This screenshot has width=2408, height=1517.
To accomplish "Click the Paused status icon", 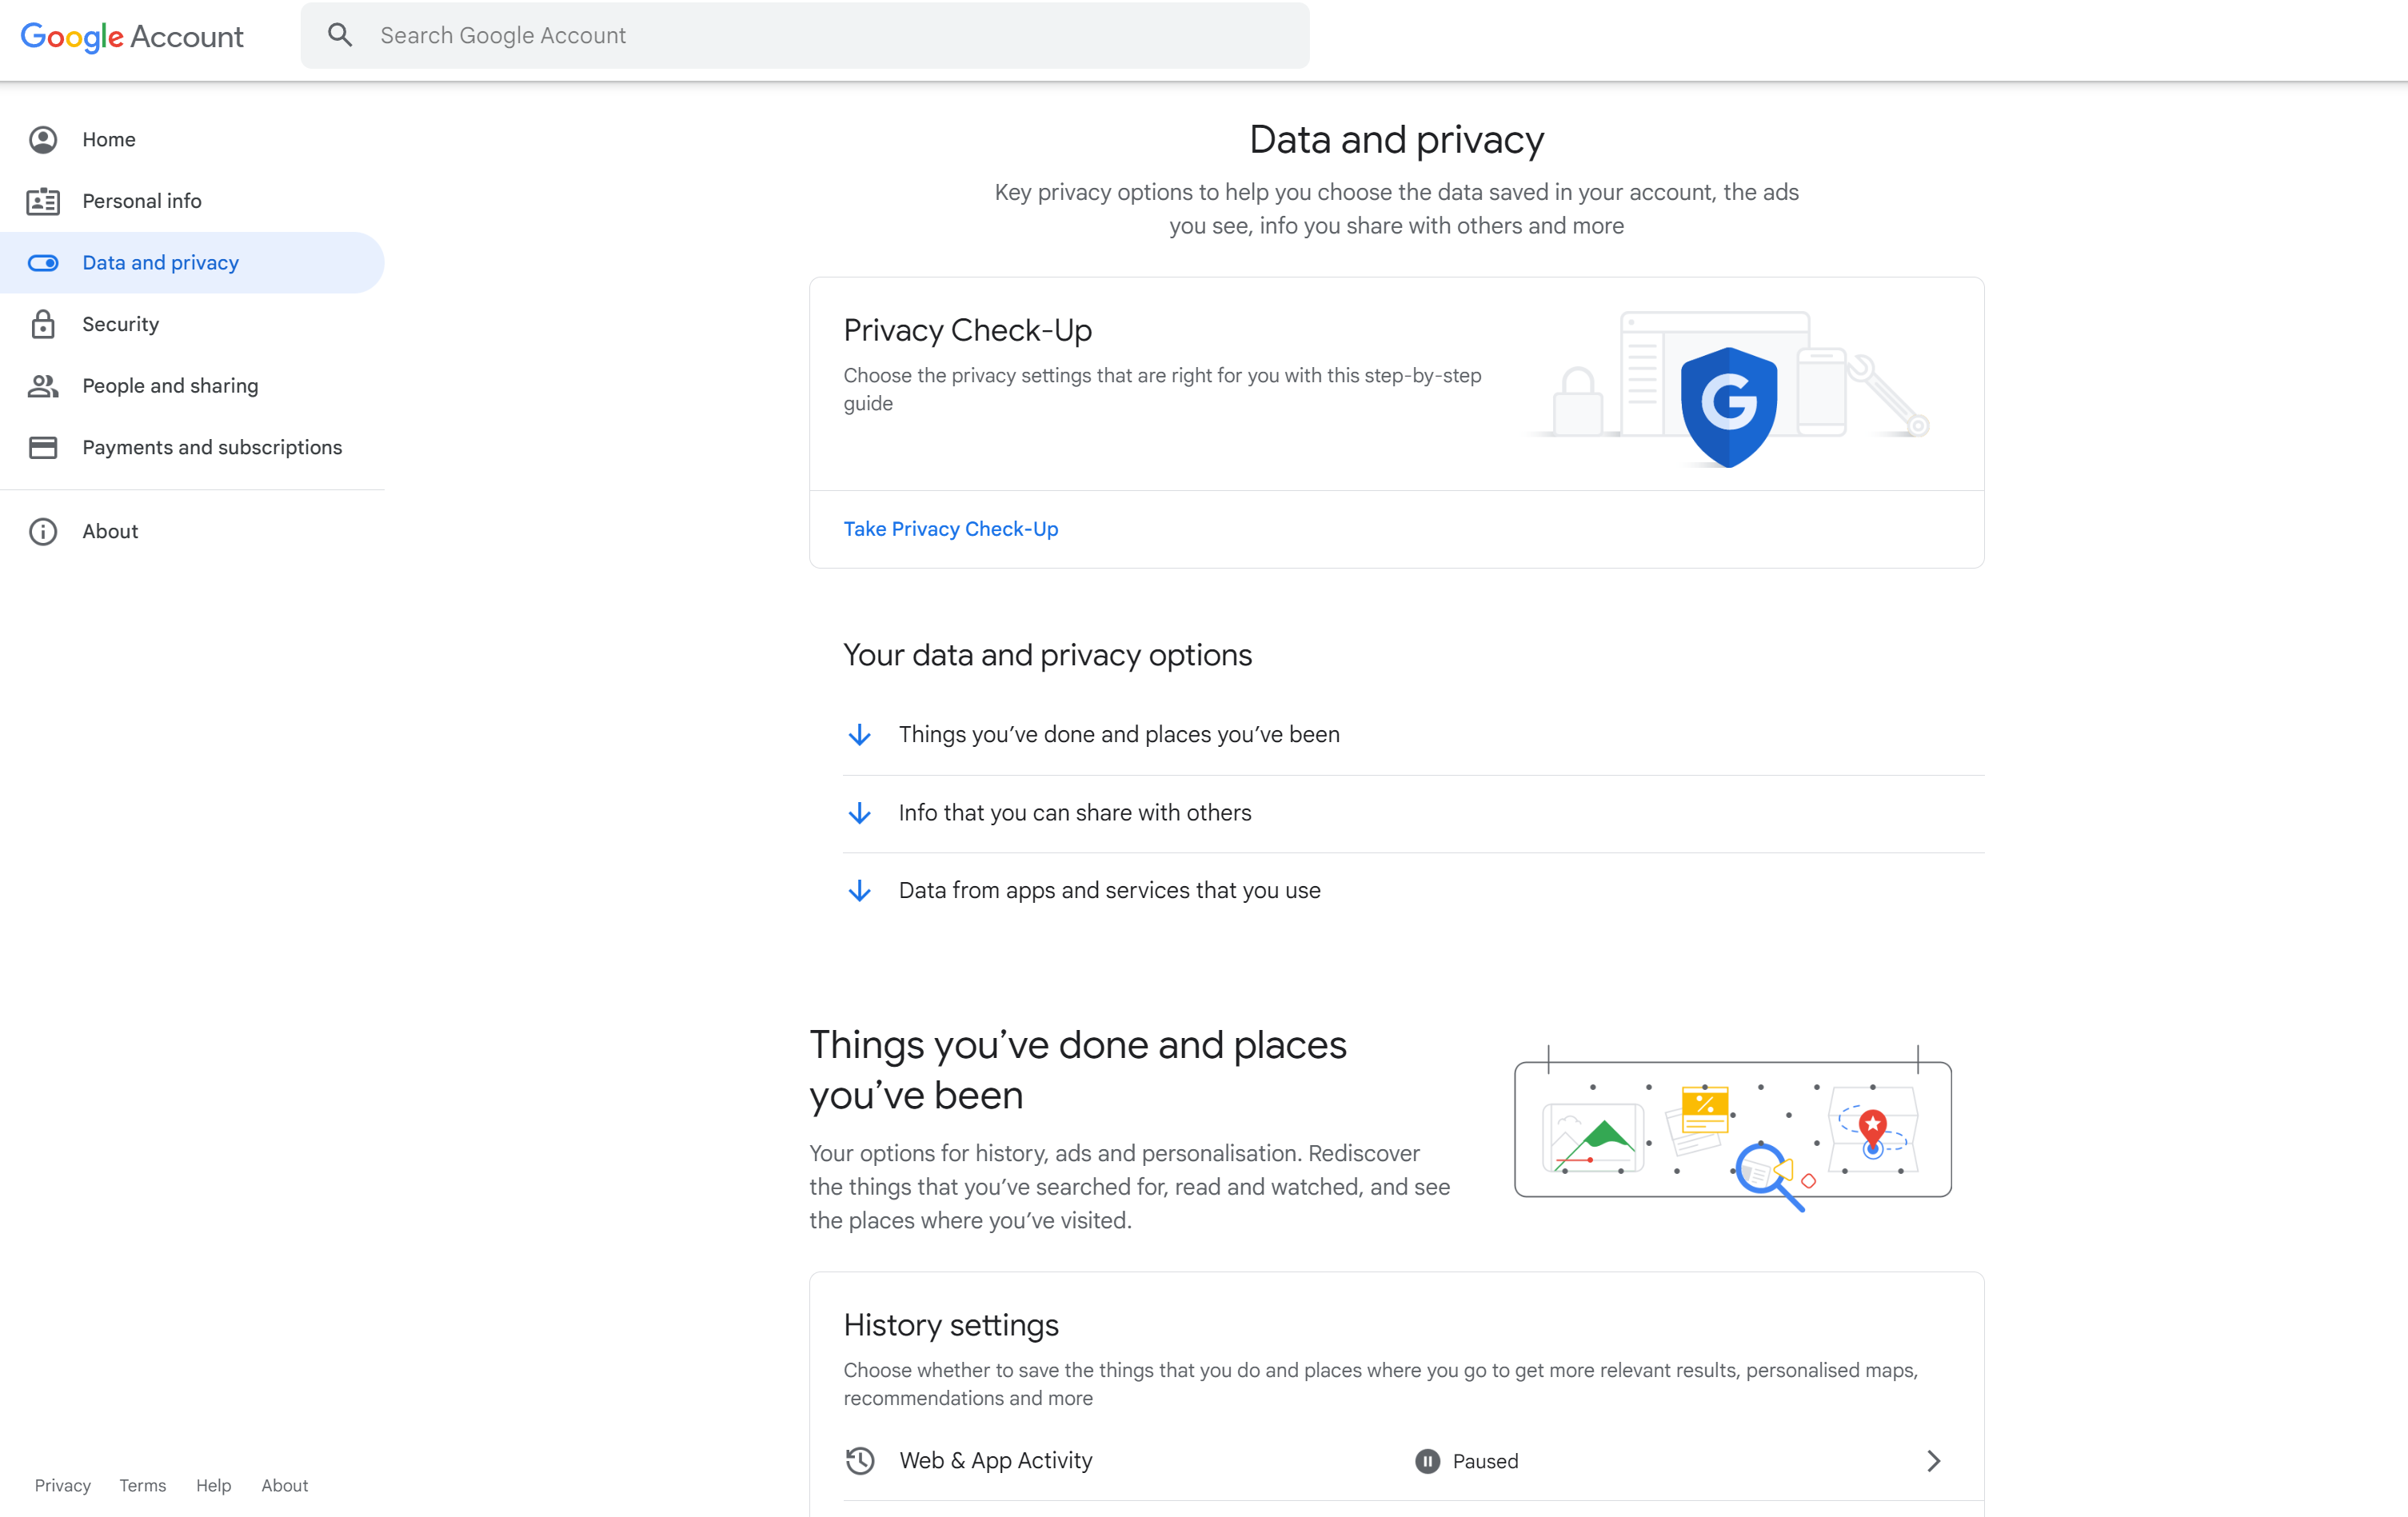I will tap(1427, 1461).
